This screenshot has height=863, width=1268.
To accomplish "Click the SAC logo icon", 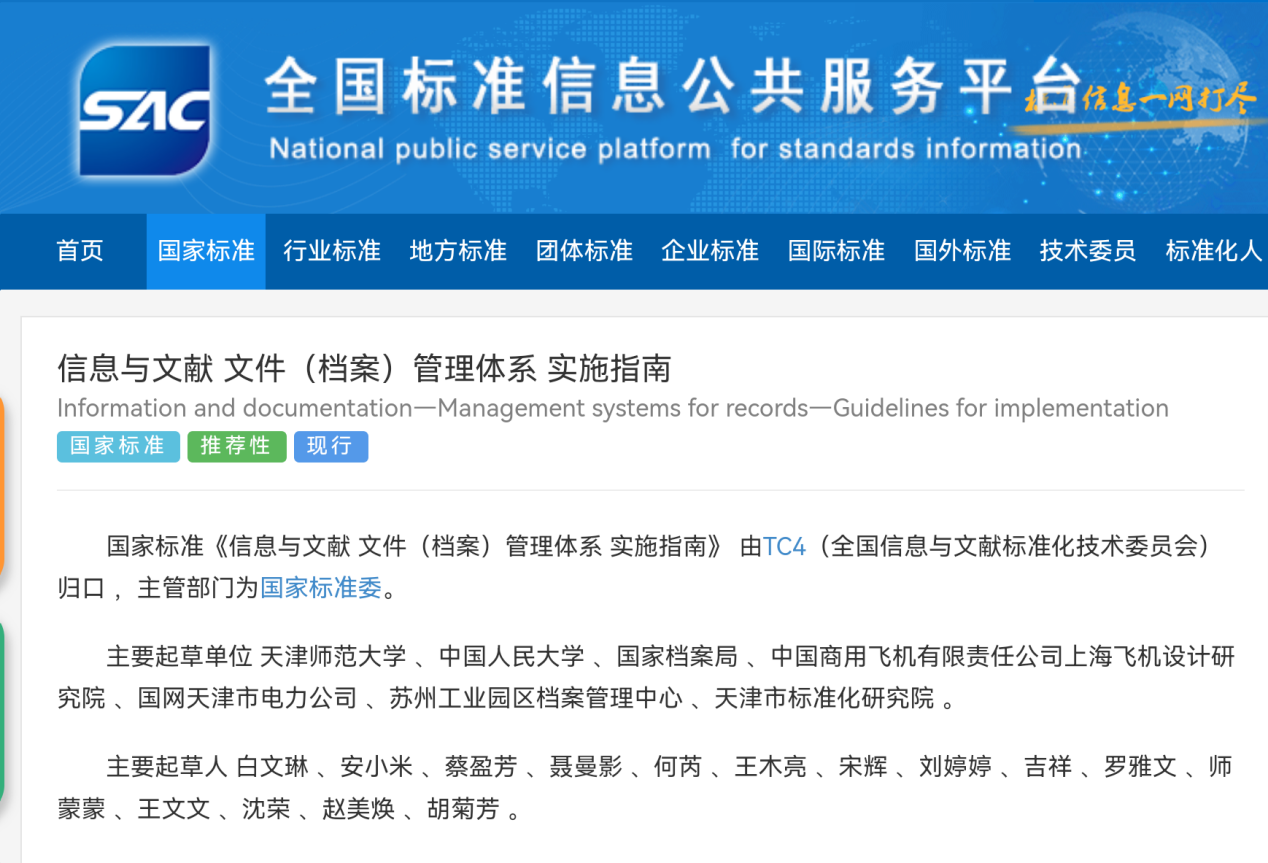I will point(145,110).
